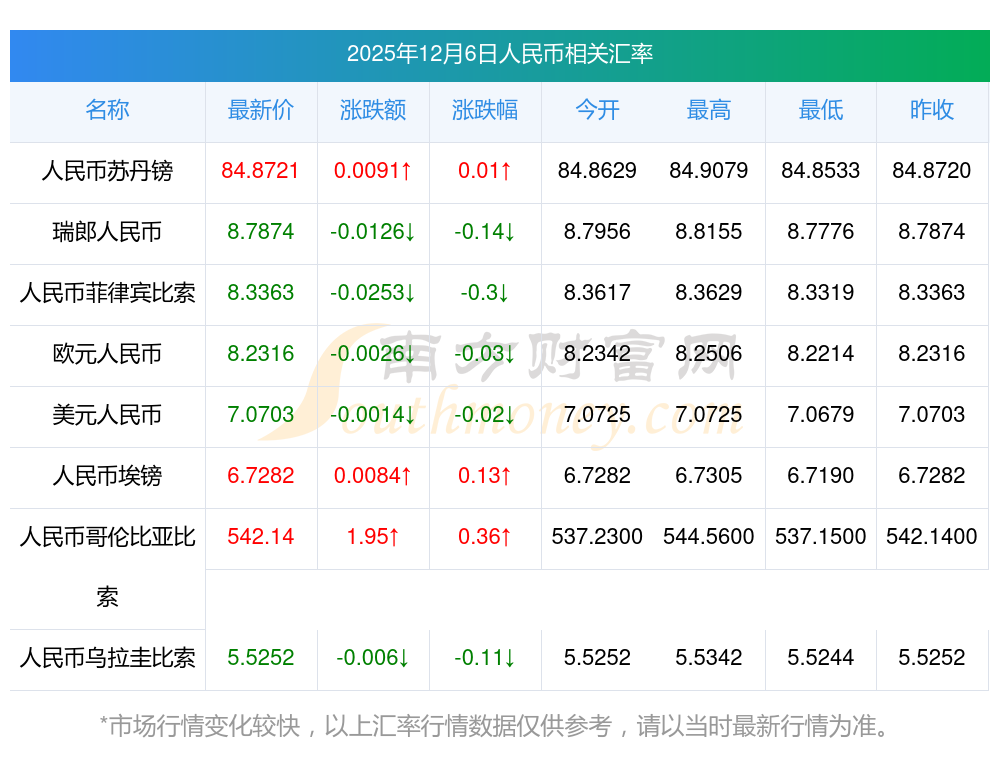Click high value 8.2506
This screenshot has width=1000, height=757.
[709, 353]
